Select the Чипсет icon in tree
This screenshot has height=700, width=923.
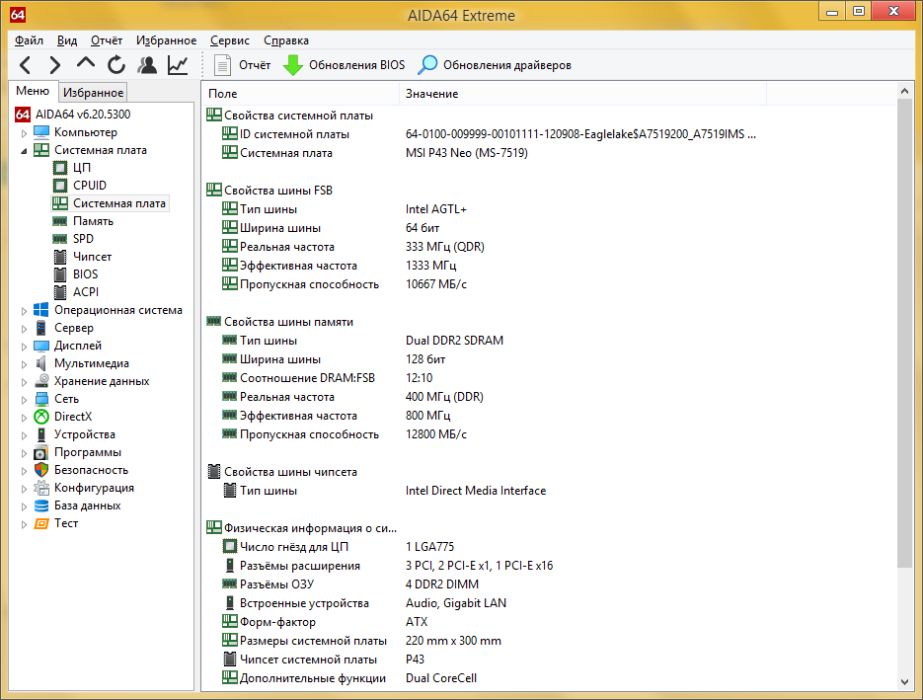[60, 257]
